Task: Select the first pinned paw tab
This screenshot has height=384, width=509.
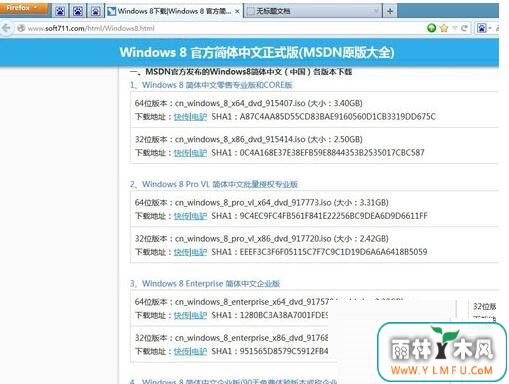Action: tap(60, 11)
